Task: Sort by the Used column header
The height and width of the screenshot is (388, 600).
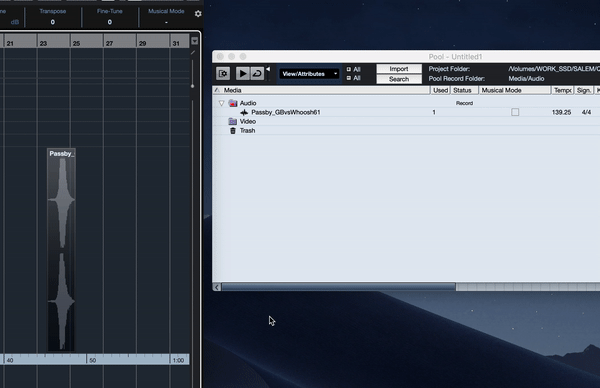Action: tap(440, 90)
